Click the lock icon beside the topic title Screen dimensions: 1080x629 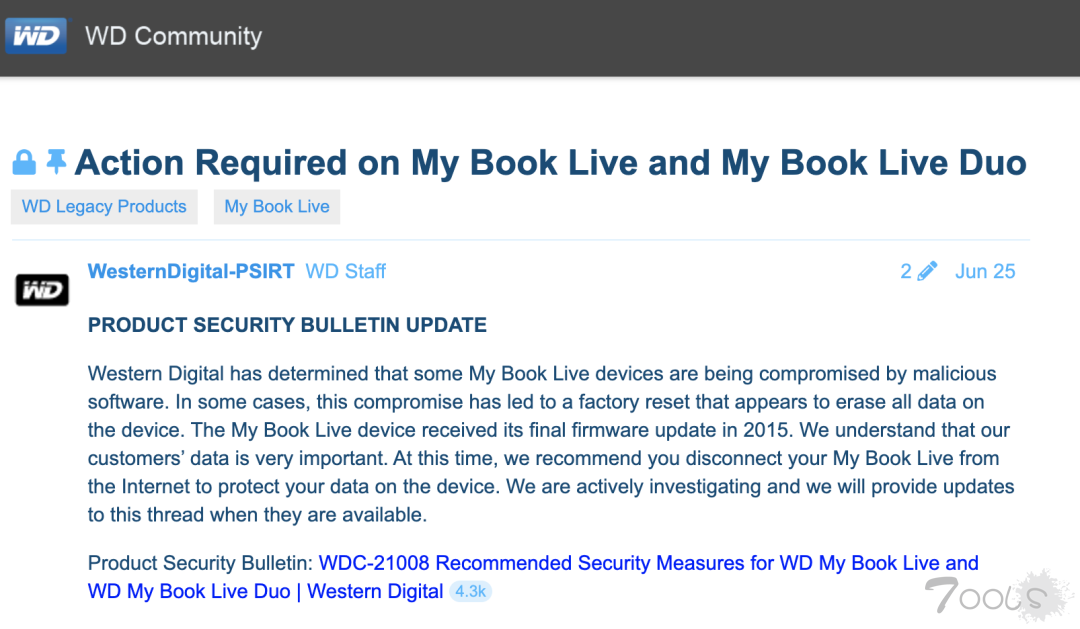24,162
